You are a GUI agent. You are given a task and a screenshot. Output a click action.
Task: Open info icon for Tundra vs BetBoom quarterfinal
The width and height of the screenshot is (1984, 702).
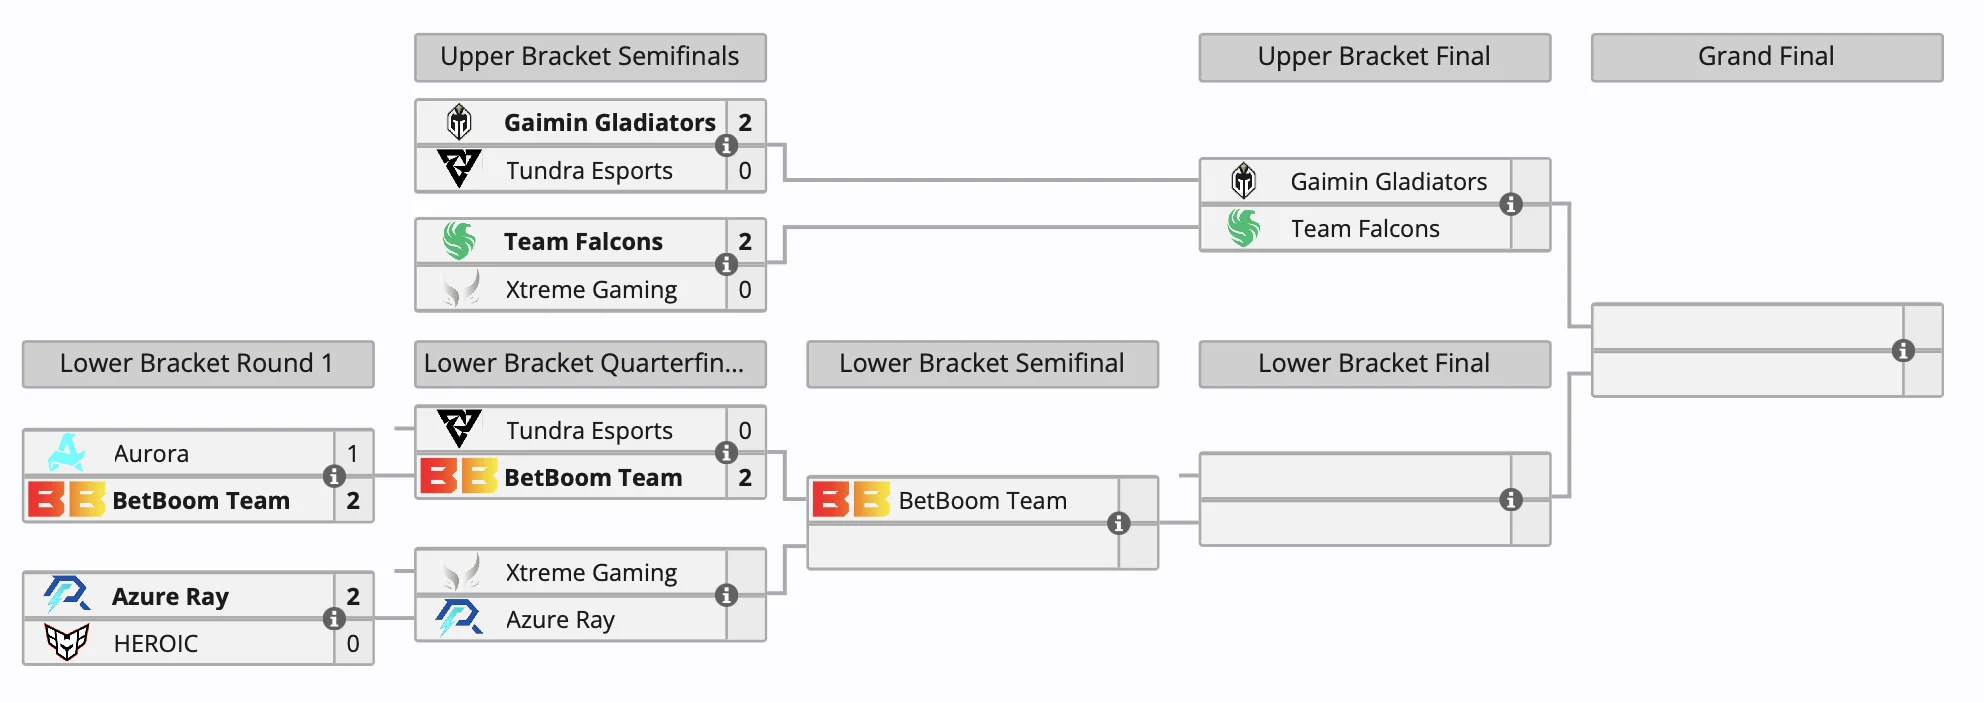726,453
